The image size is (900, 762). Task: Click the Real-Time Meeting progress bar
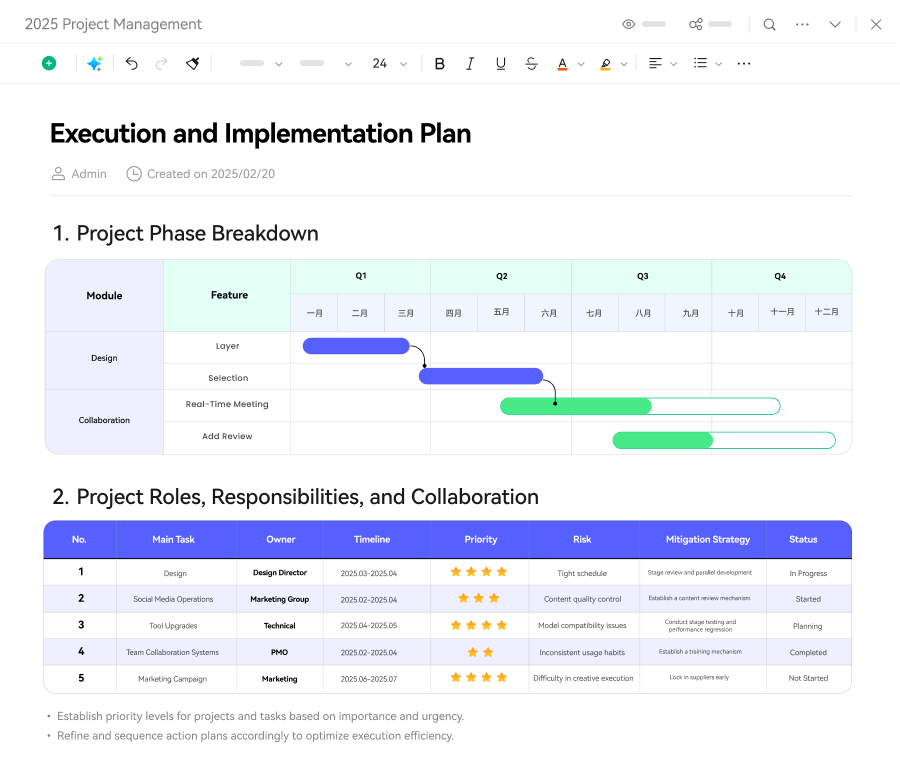tap(640, 406)
